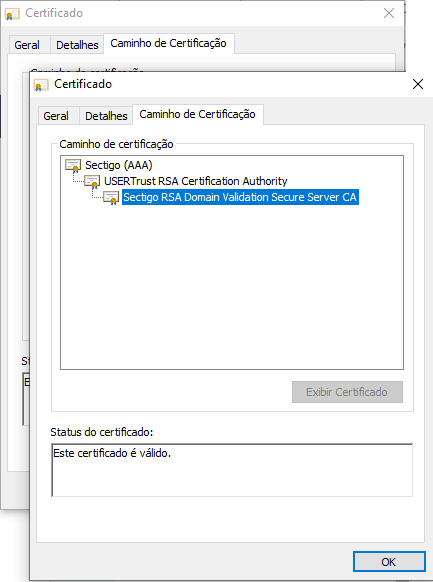Switch to Caminho de Certificação tab in front window
Image resolution: width=433 pixels, height=582 pixels.
pyautogui.click(x=197, y=114)
